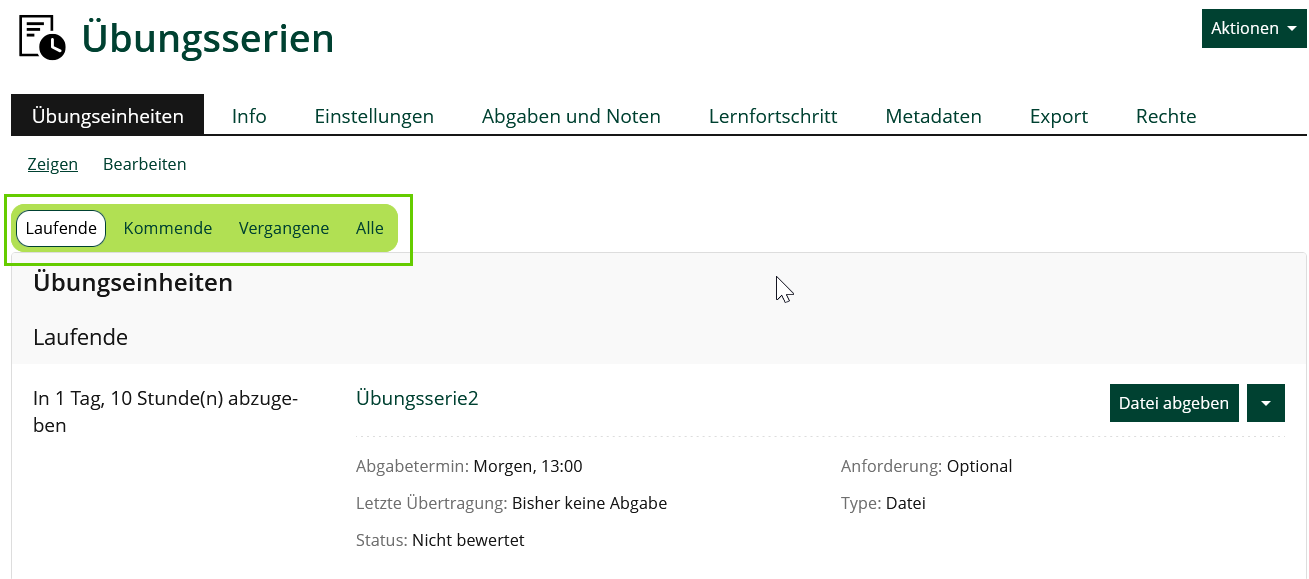Screen dimensions: 1309x579
Task: Go to Abgaben und Noten tab
Action: (x=571, y=116)
